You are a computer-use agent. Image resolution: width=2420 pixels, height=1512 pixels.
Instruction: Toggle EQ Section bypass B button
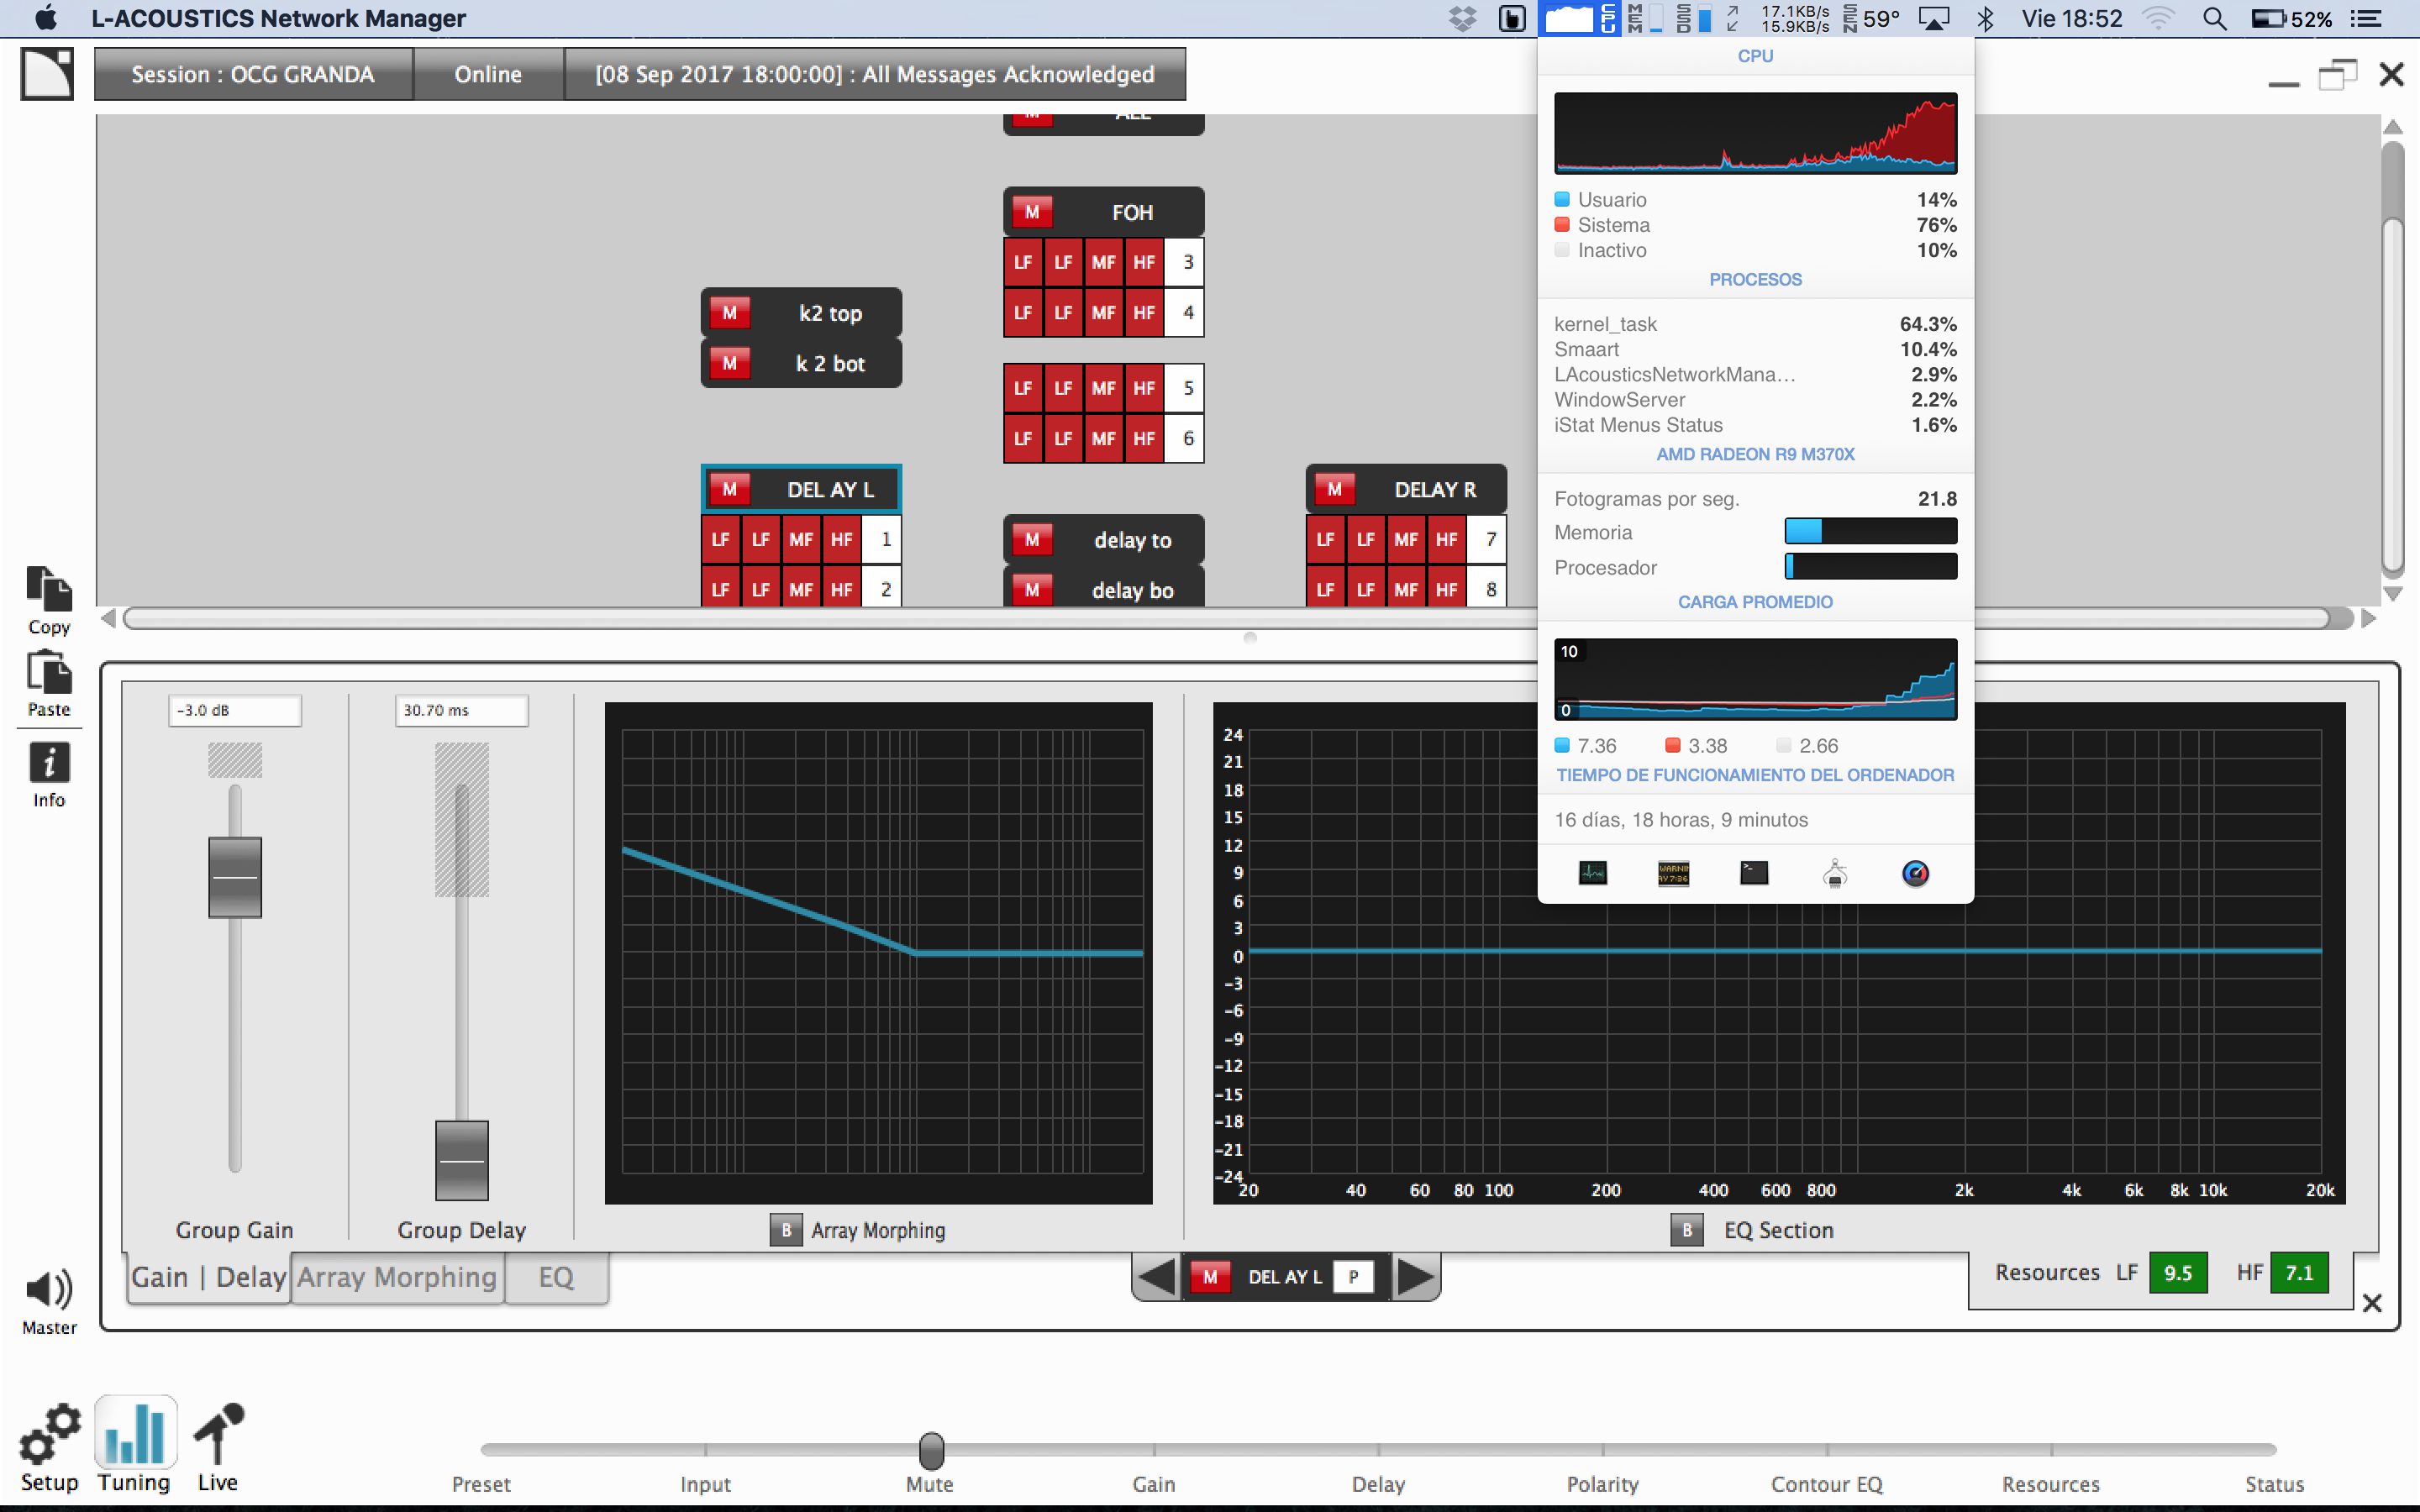point(1687,1230)
